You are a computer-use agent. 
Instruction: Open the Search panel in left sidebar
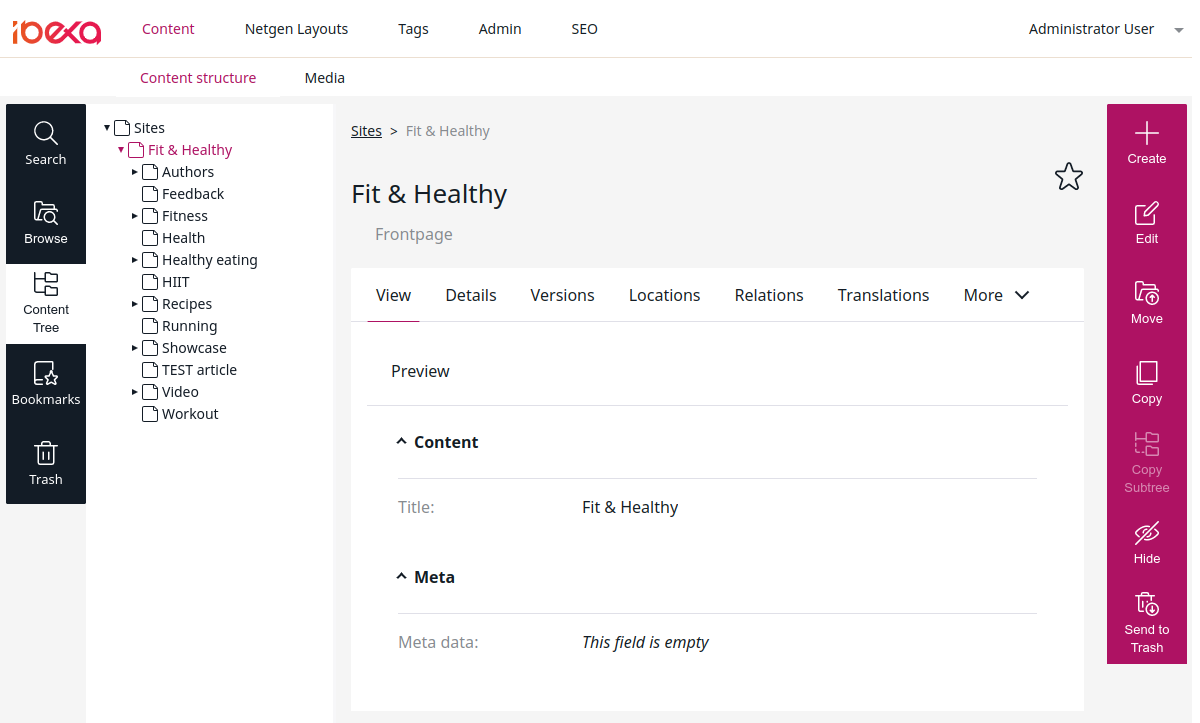tap(45, 144)
